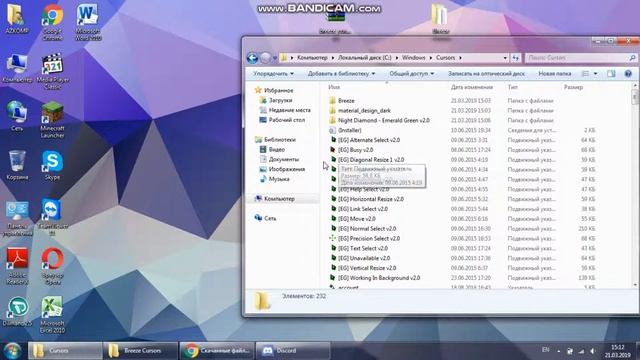The height and width of the screenshot is (360, 640).
Task: Open the Упорядочить dropdown menu
Action: point(273,74)
